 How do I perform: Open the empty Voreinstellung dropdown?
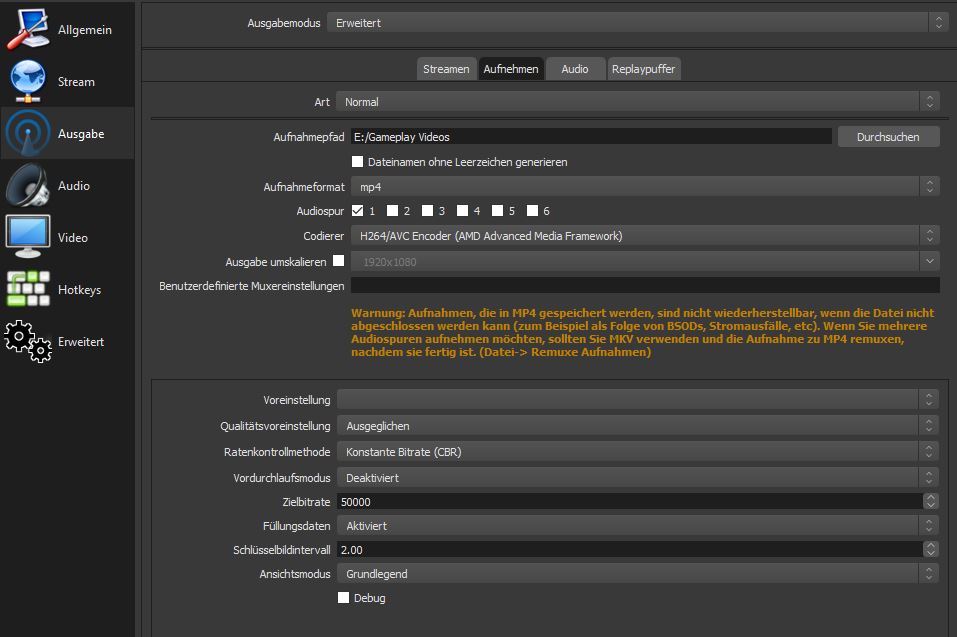pyautogui.click(x=637, y=400)
